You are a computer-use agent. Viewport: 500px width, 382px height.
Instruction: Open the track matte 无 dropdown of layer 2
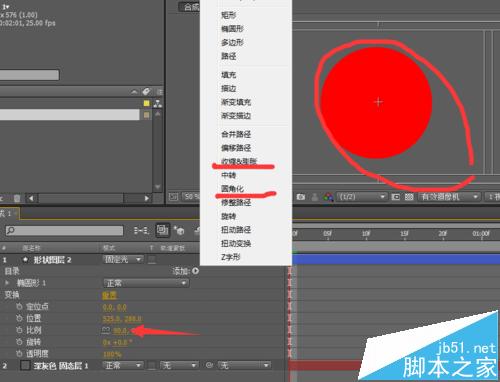pyautogui.click(x=179, y=366)
